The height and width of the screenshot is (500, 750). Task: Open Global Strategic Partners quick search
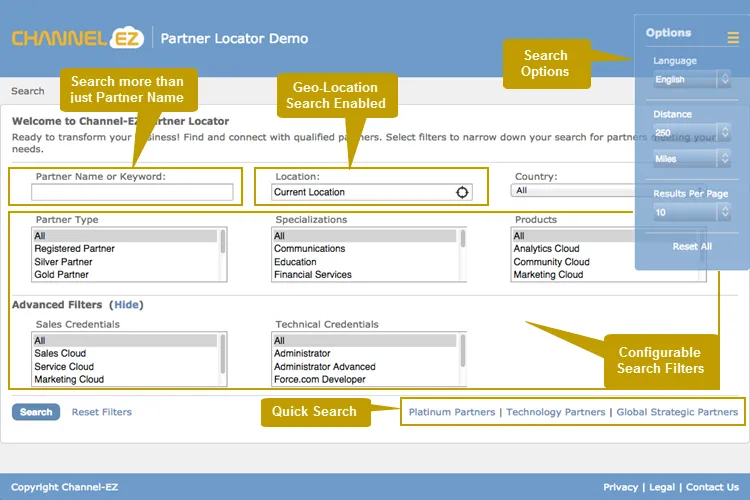pos(677,412)
